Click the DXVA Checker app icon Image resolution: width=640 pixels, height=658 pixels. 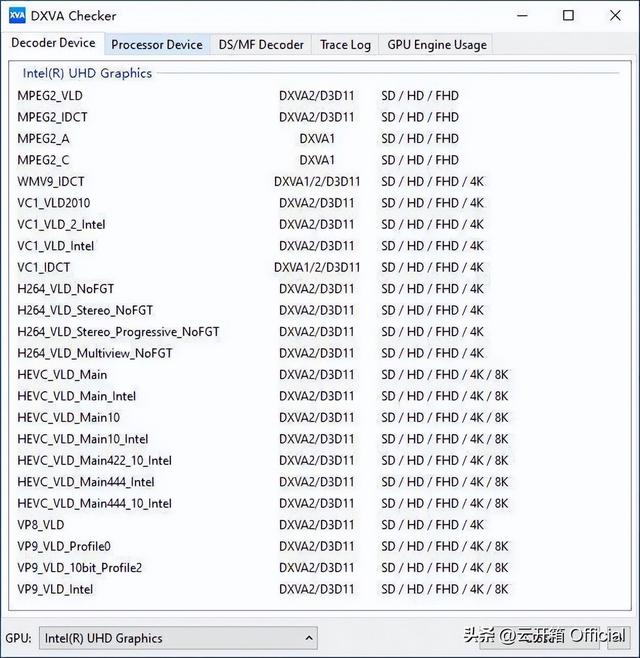click(x=17, y=16)
